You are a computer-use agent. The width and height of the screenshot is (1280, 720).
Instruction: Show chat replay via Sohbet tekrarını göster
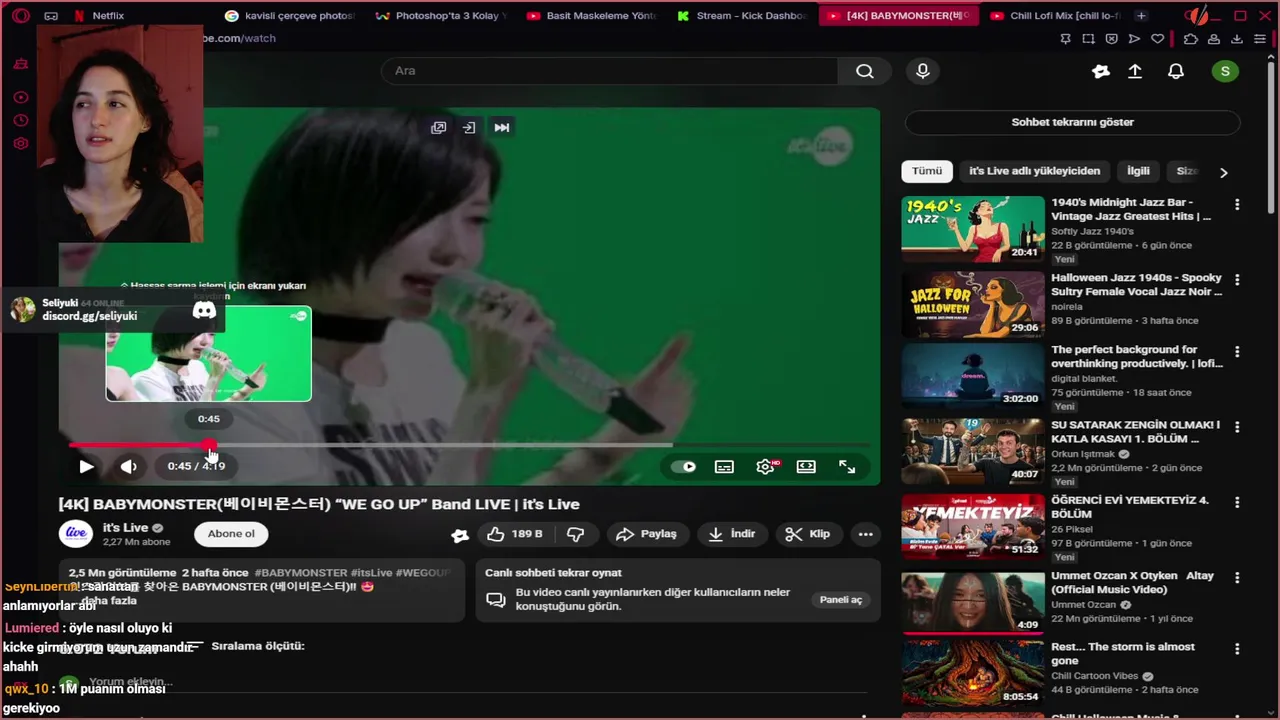(1072, 122)
